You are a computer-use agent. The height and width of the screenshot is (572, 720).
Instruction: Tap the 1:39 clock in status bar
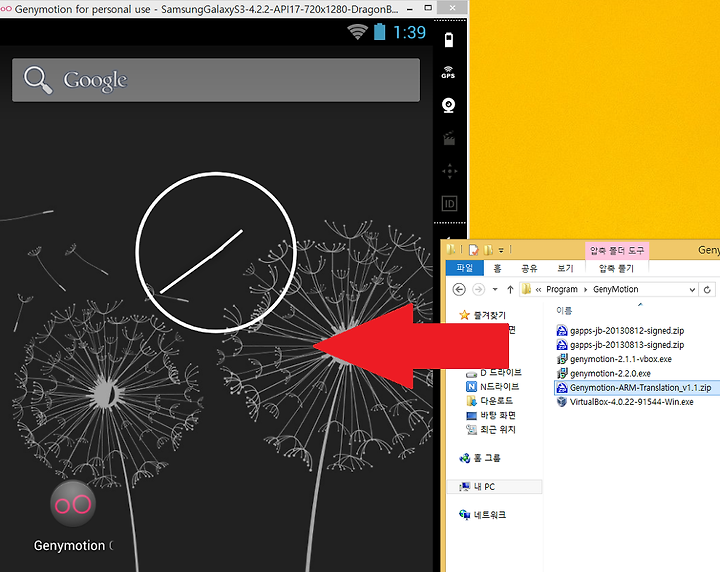pos(410,32)
